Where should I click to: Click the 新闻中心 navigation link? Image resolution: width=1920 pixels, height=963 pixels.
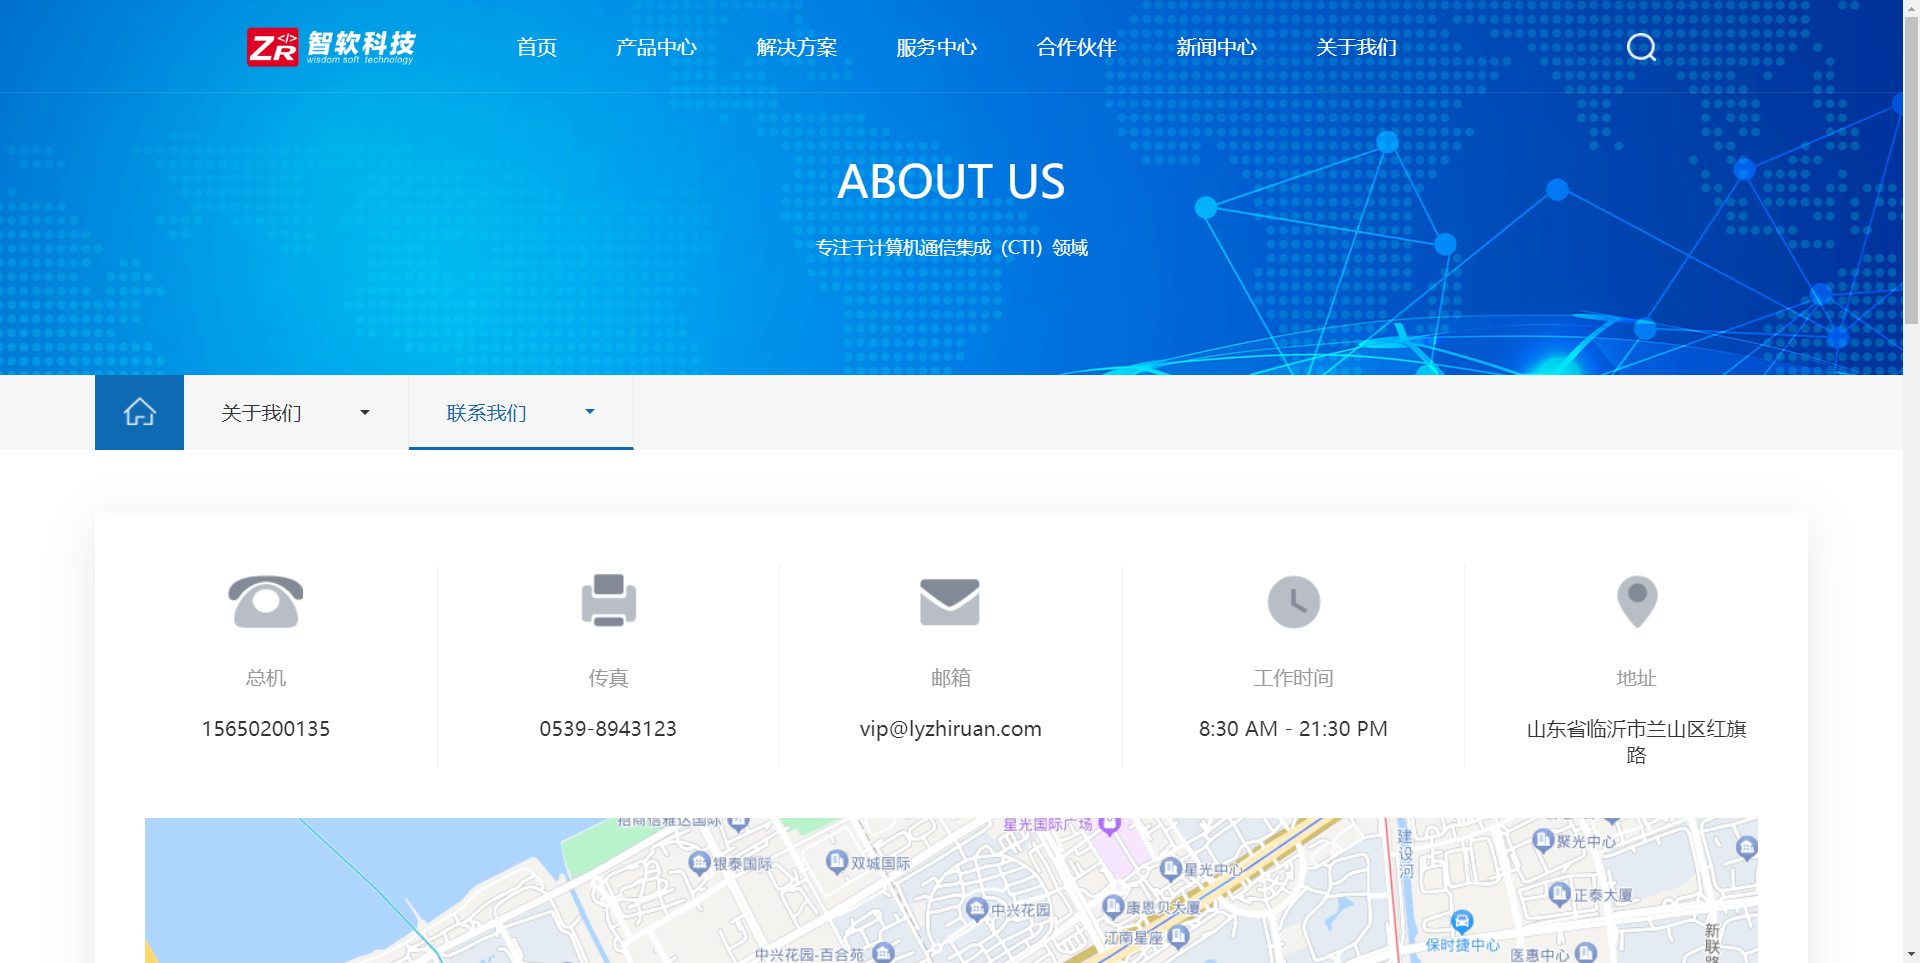(1217, 47)
